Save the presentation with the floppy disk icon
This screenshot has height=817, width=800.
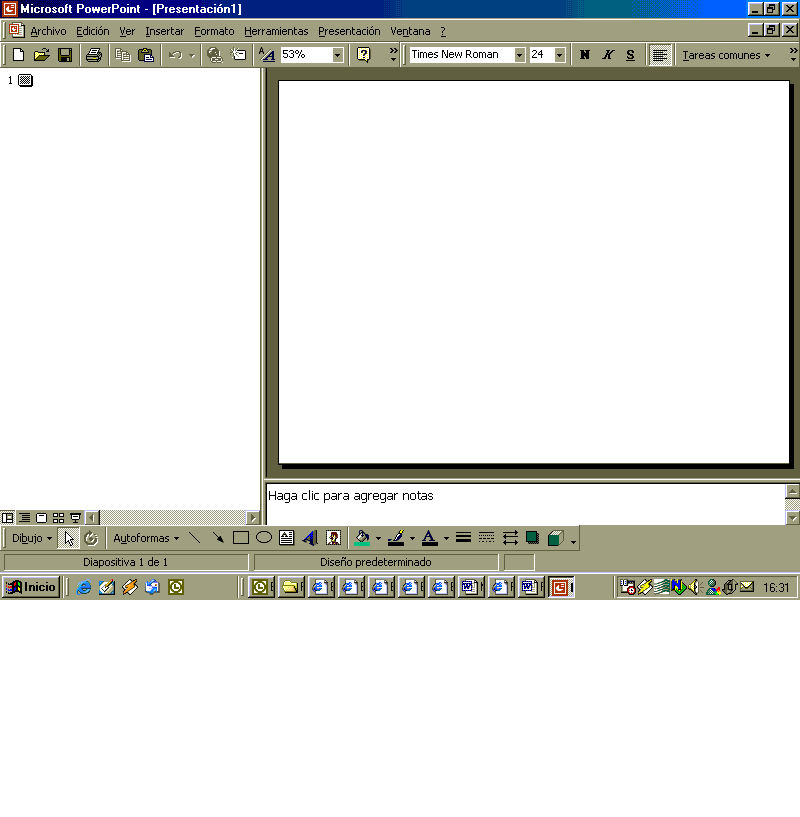coord(65,55)
